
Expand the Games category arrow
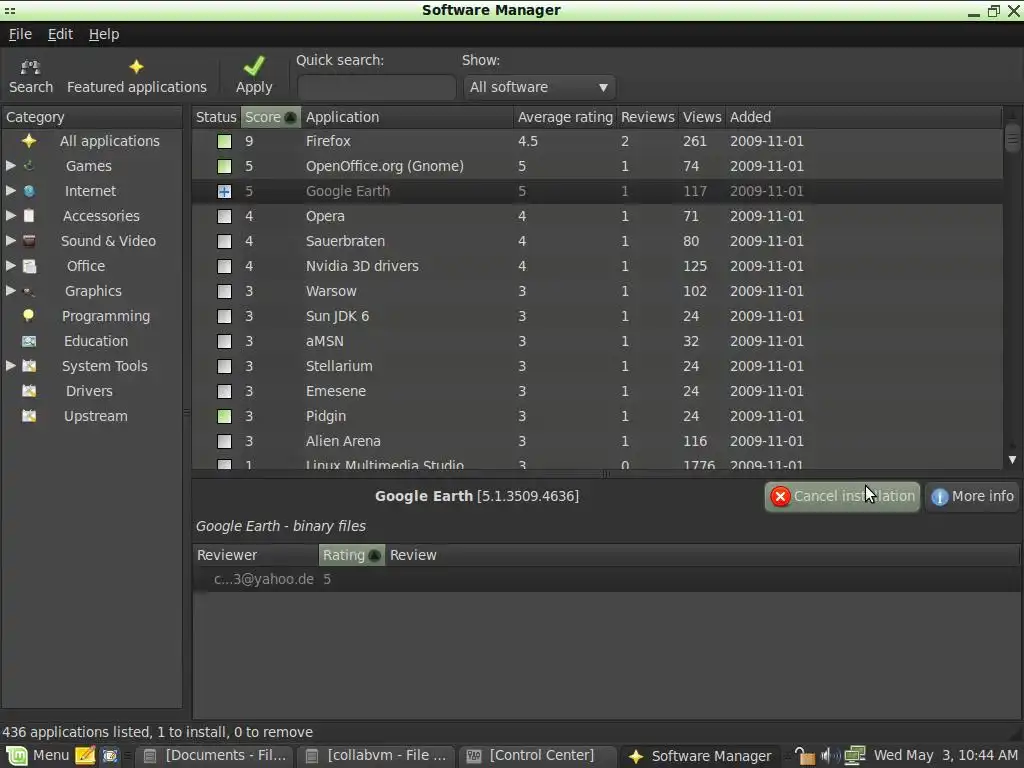click(10, 166)
